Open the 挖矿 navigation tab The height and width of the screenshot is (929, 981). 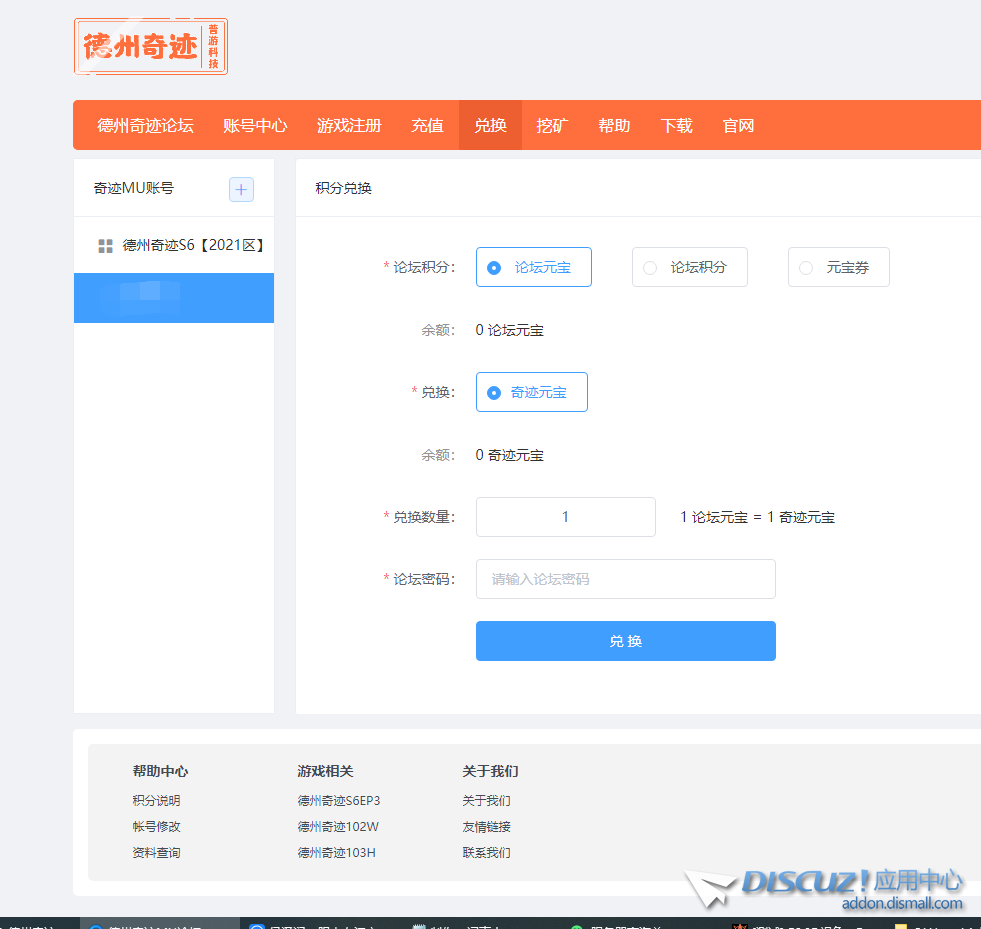tap(552, 126)
